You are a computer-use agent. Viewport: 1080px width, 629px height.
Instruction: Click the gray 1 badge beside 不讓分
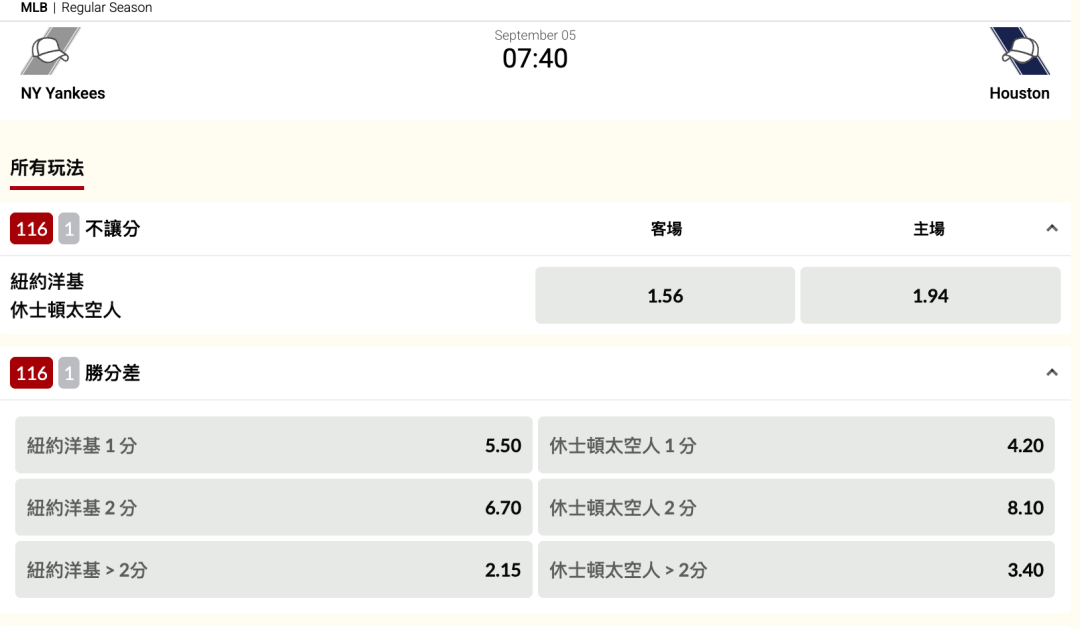point(69,229)
